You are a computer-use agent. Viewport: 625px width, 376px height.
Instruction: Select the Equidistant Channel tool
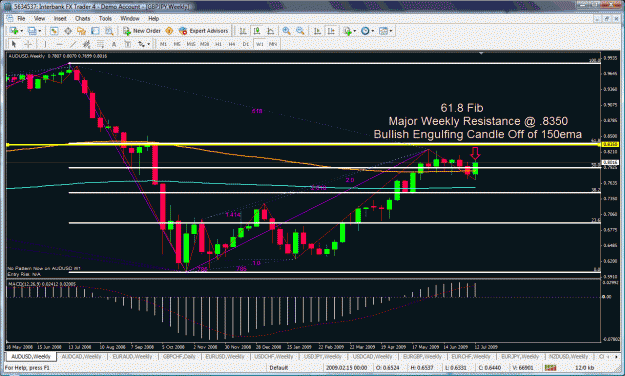click(x=86, y=44)
